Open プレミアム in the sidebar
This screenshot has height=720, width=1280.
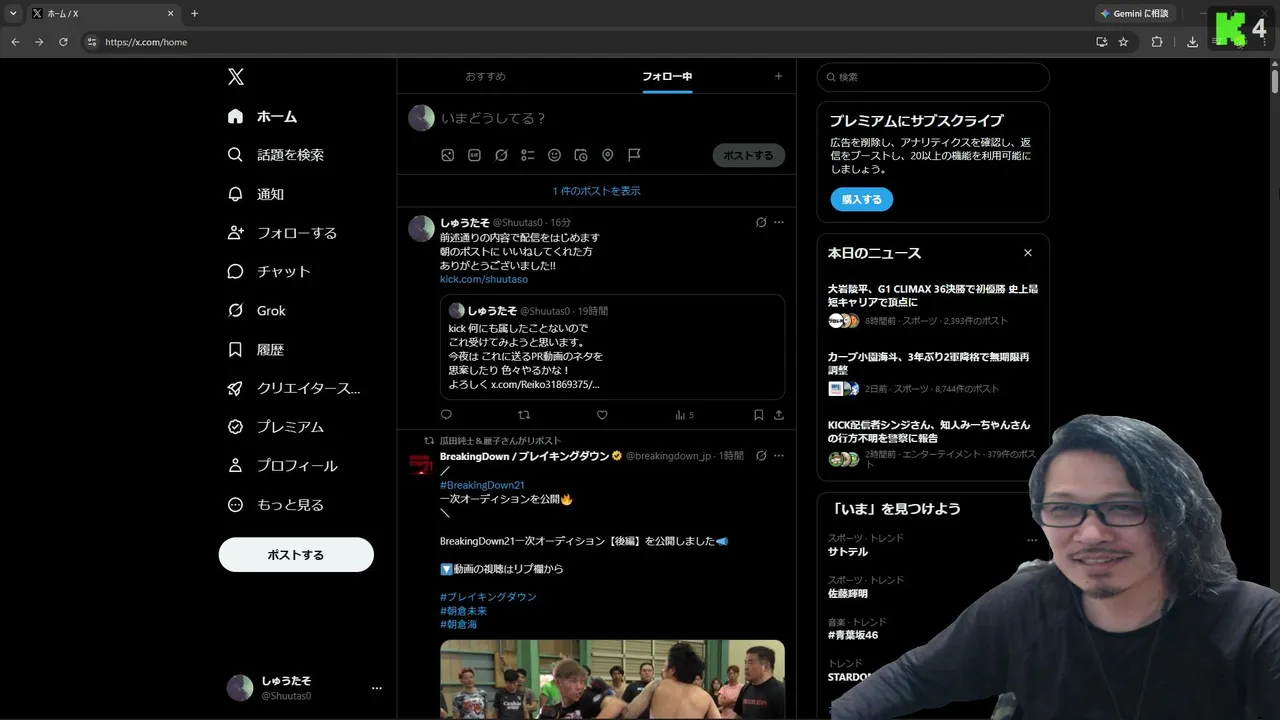275,426
